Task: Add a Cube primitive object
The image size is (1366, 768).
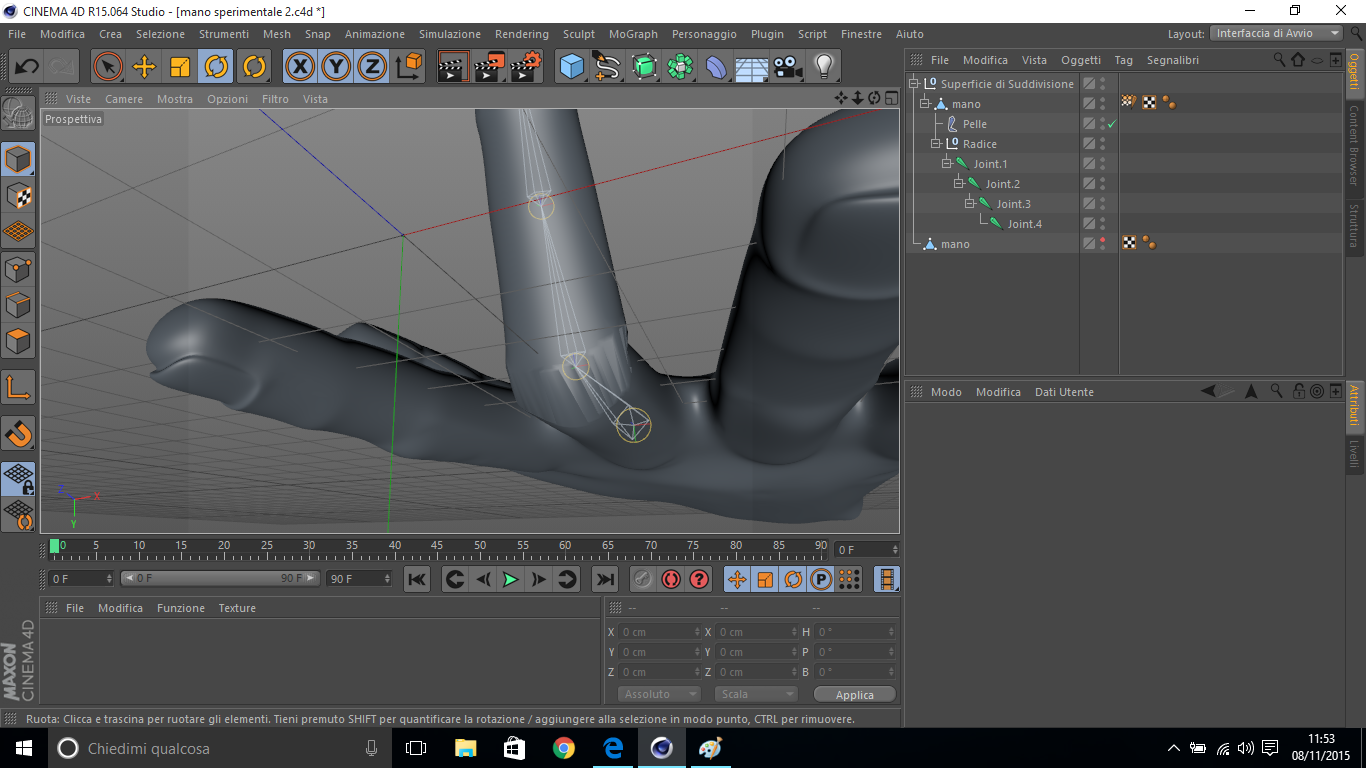Action: pyautogui.click(x=572, y=67)
